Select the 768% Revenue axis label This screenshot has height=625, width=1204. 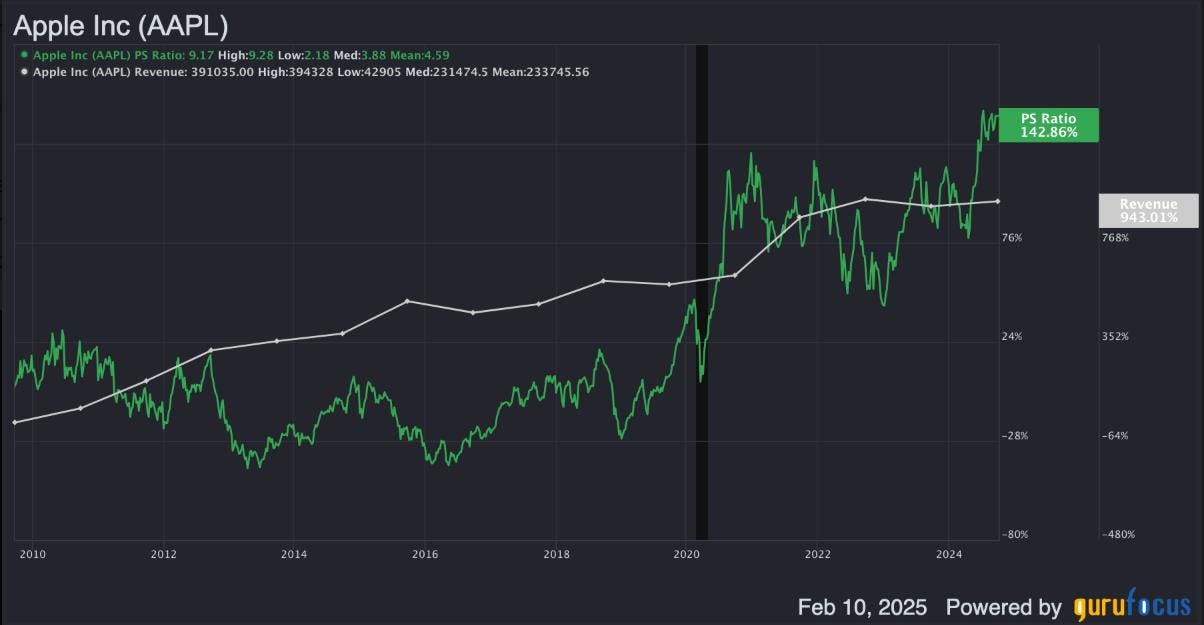tap(1114, 238)
